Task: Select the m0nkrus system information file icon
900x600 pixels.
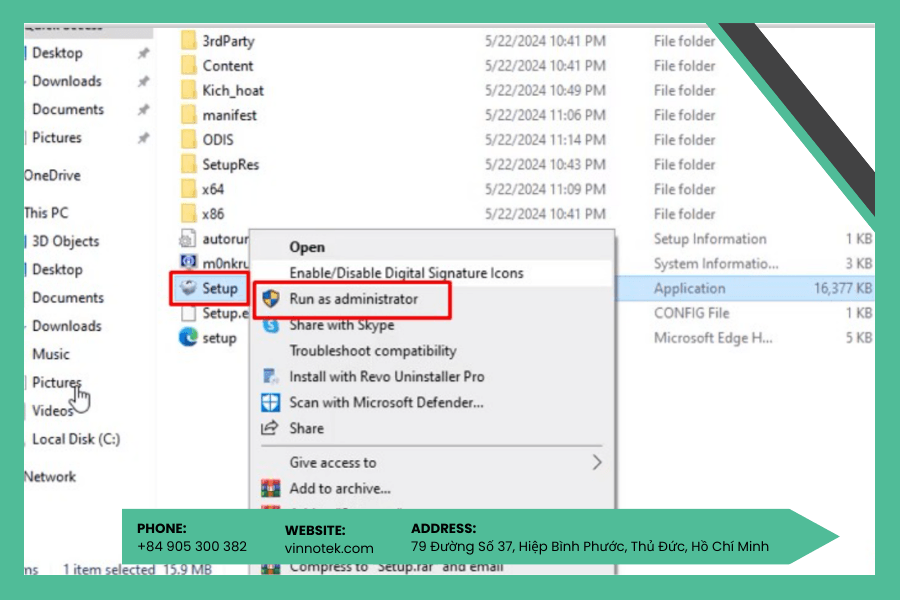Action: pos(188,262)
